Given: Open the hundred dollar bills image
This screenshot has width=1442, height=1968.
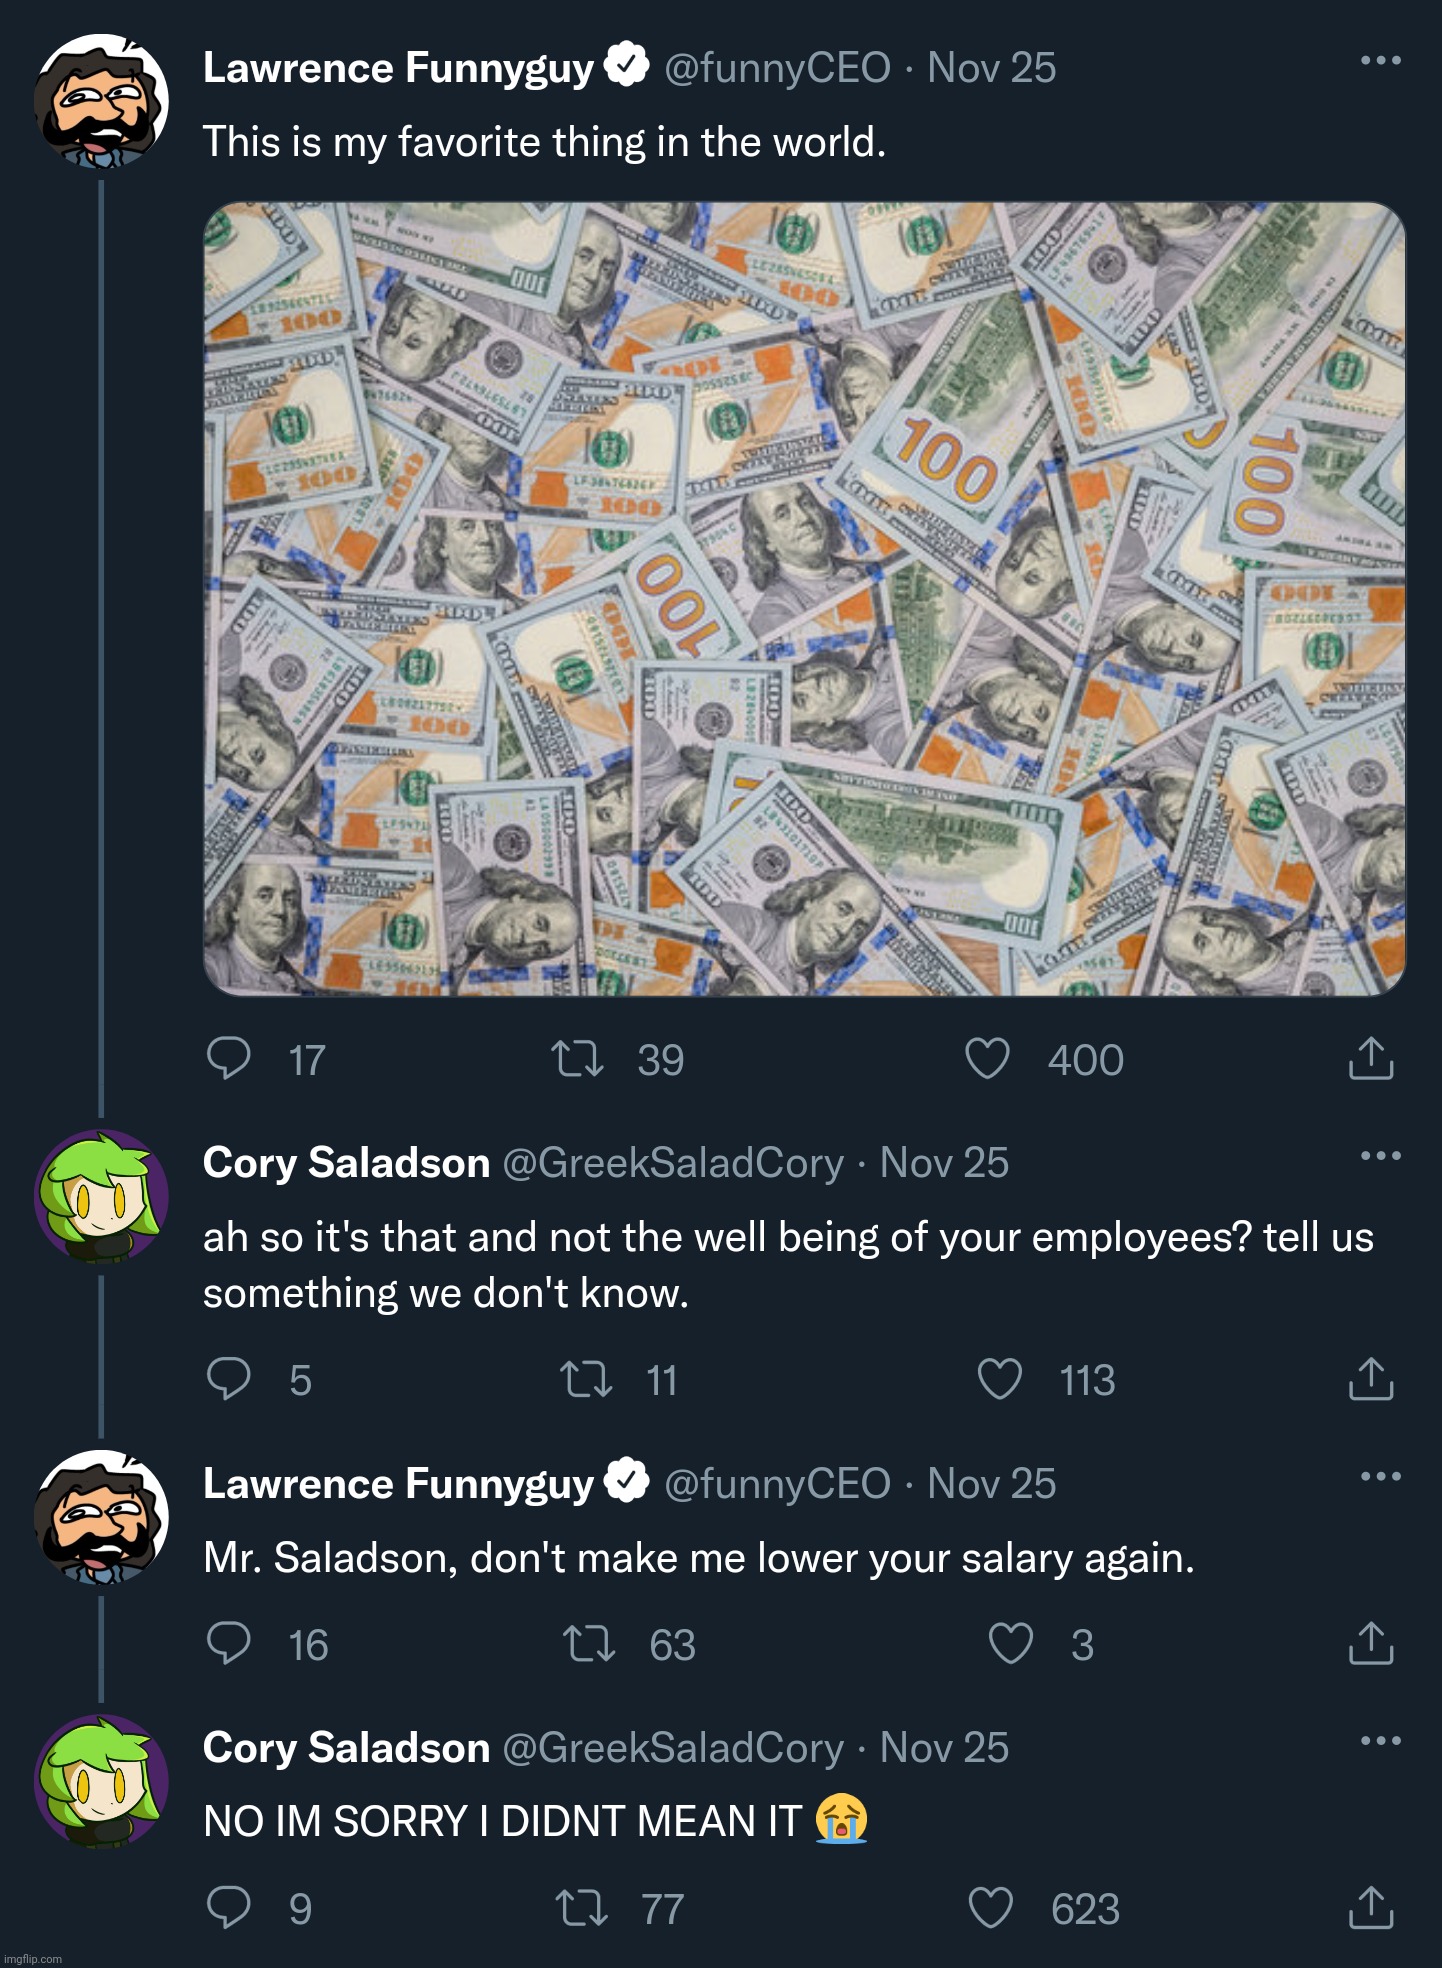Looking at the screenshot, I should [x=804, y=599].
